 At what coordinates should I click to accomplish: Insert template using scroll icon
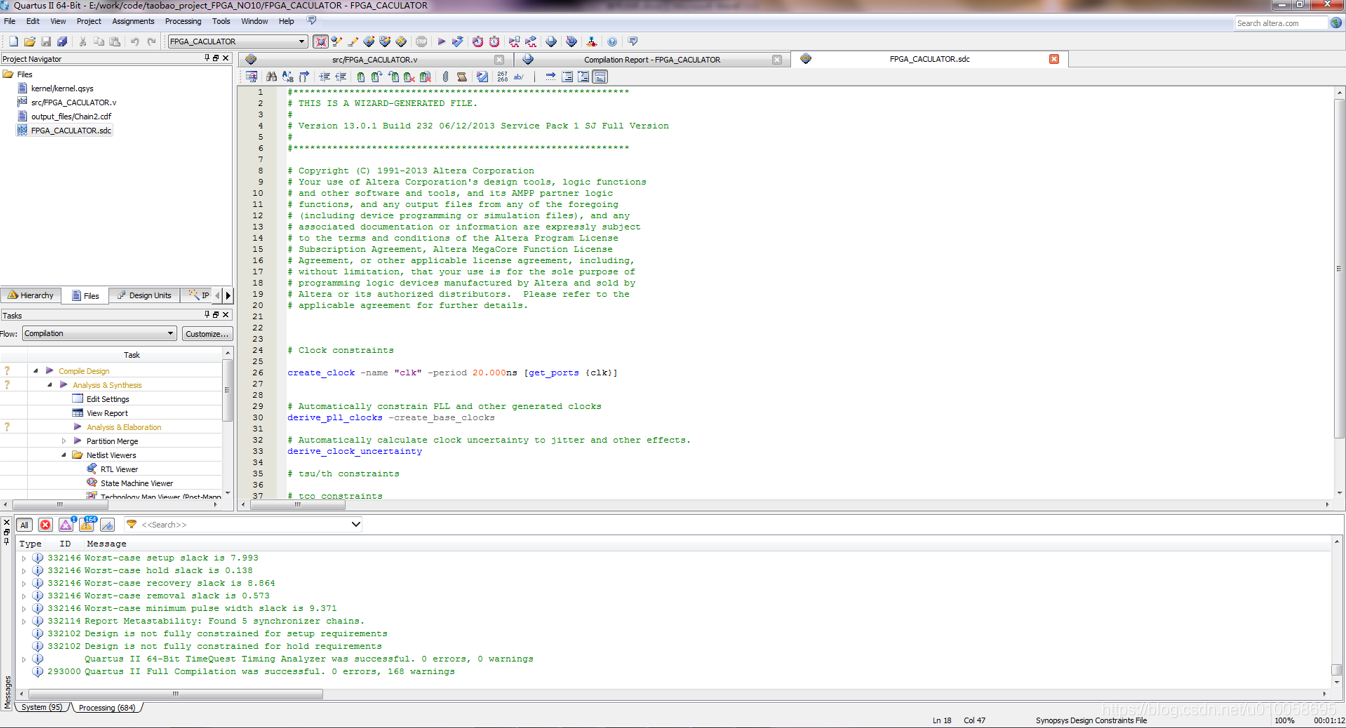coord(461,77)
